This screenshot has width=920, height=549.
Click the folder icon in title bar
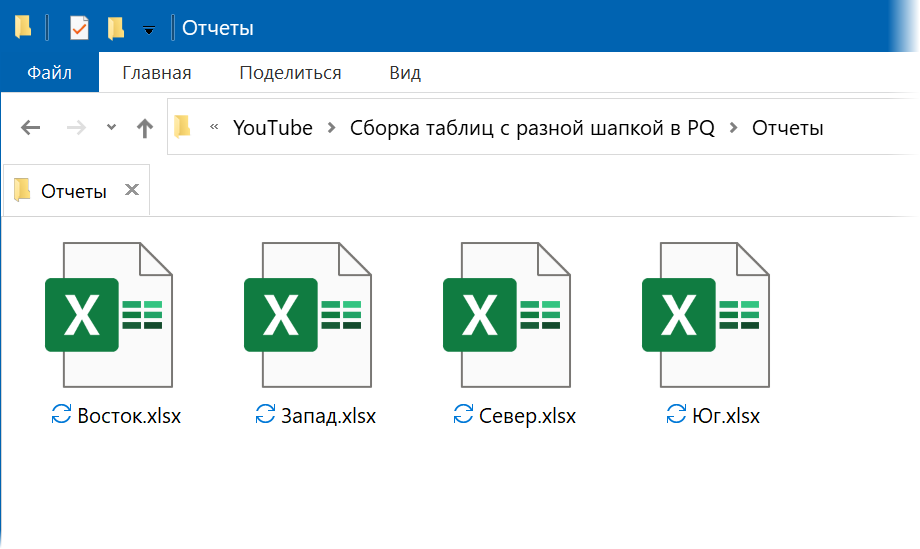pos(23,27)
